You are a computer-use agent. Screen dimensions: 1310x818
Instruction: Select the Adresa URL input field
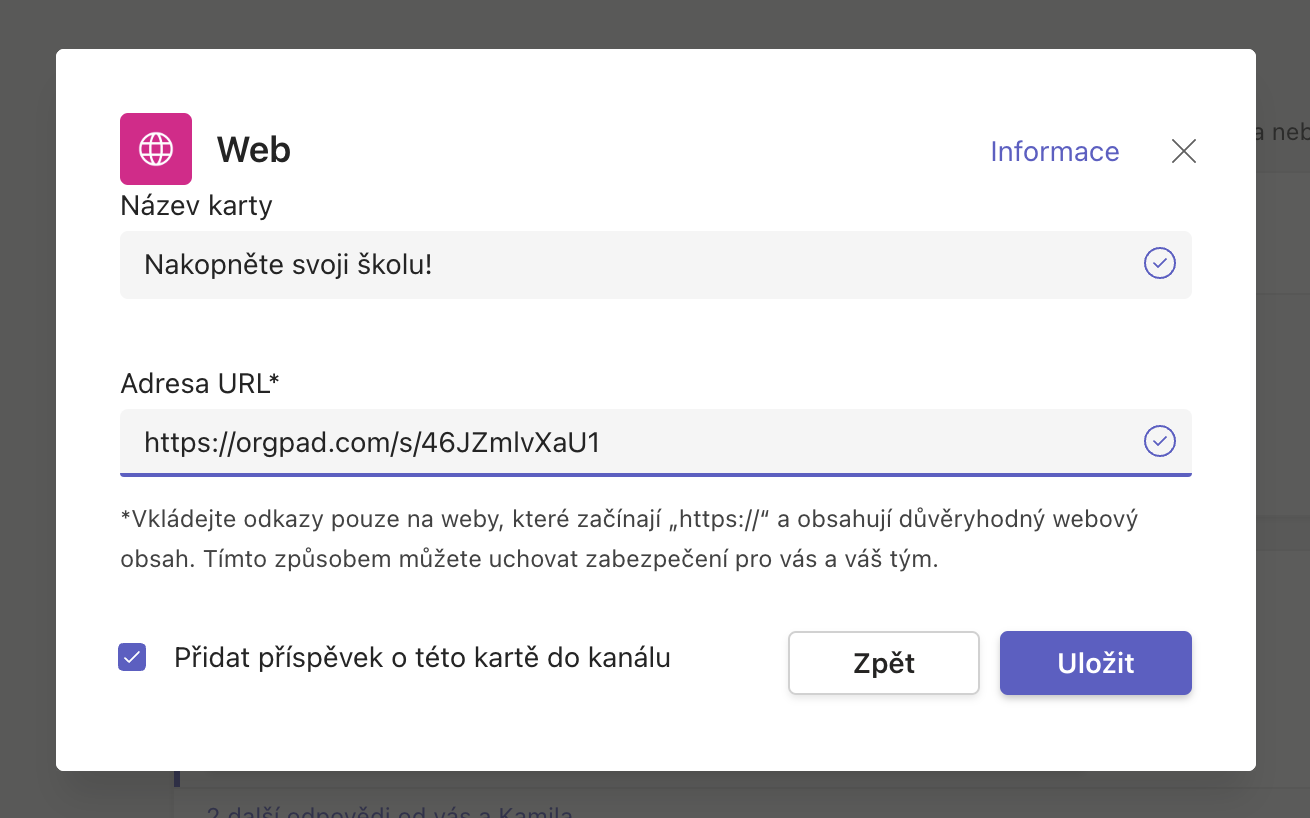pos(600,441)
